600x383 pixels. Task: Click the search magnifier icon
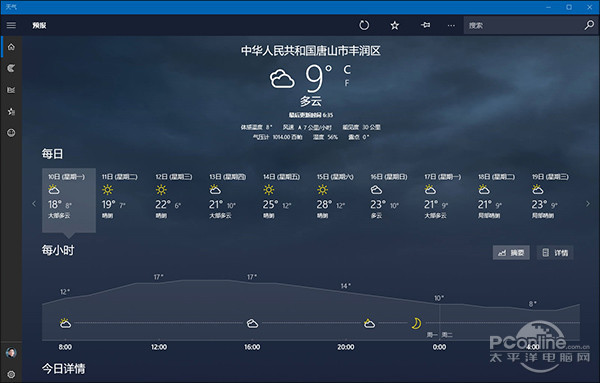click(589, 25)
